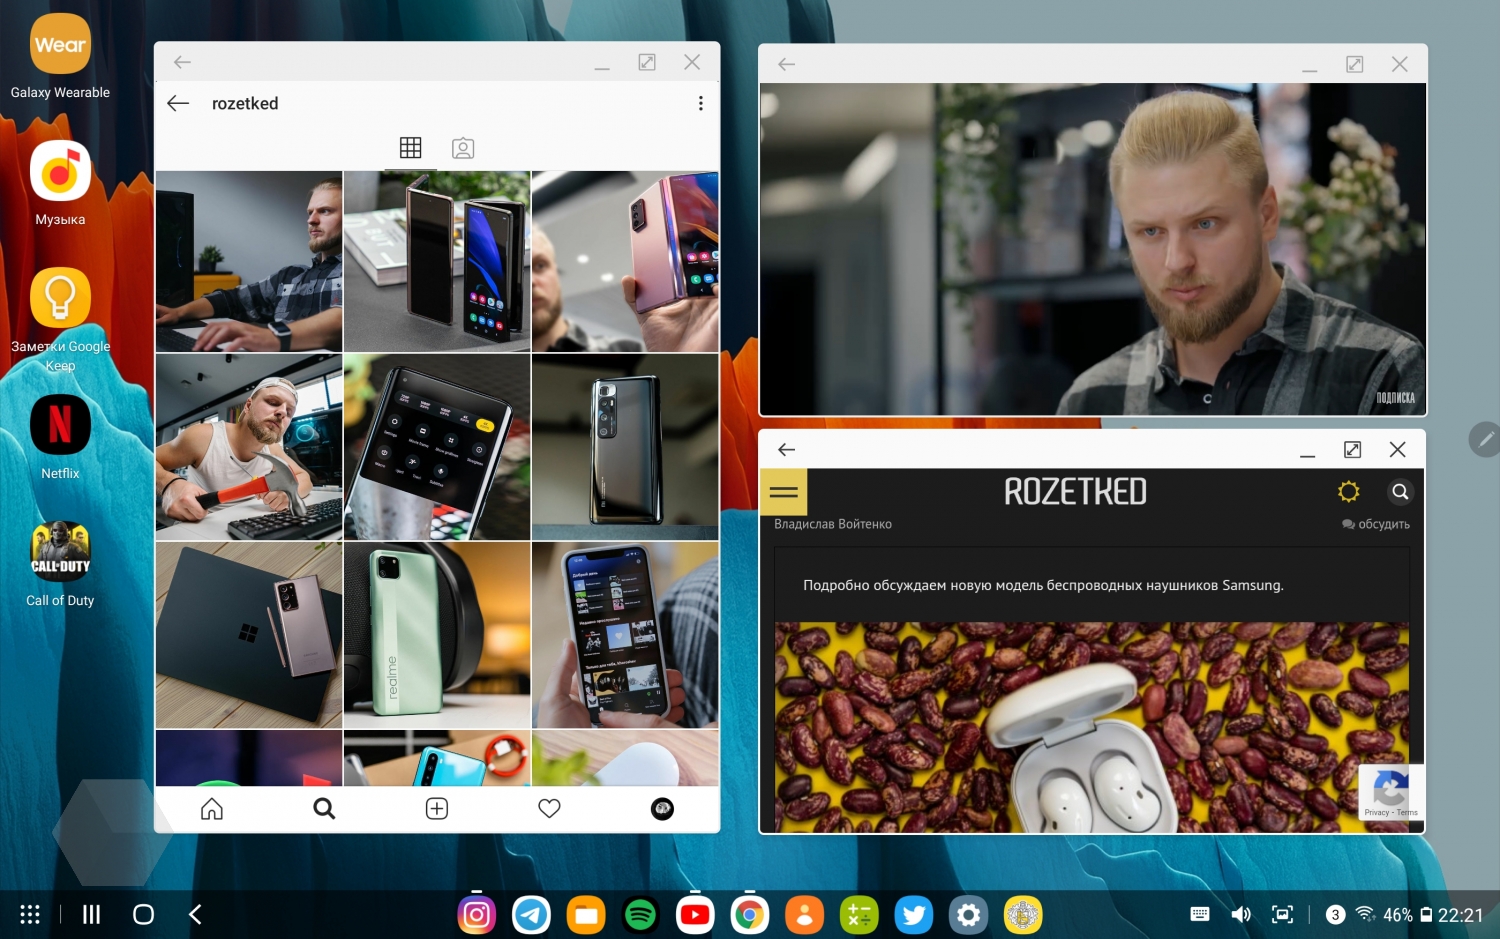Open the Surface laptop with phone post
The height and width of the screenshot is (939, 1500).
click(249, 635)
